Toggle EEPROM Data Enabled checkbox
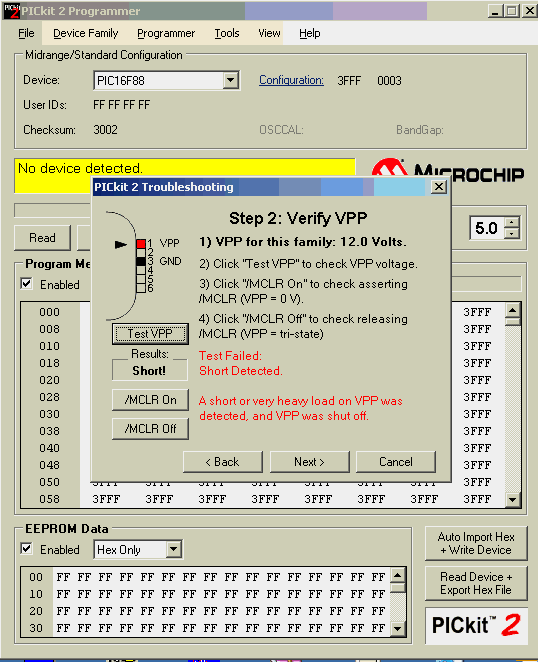Image resolution: width=538 pixels, height=662 pixels. click(x=26, y=549)
